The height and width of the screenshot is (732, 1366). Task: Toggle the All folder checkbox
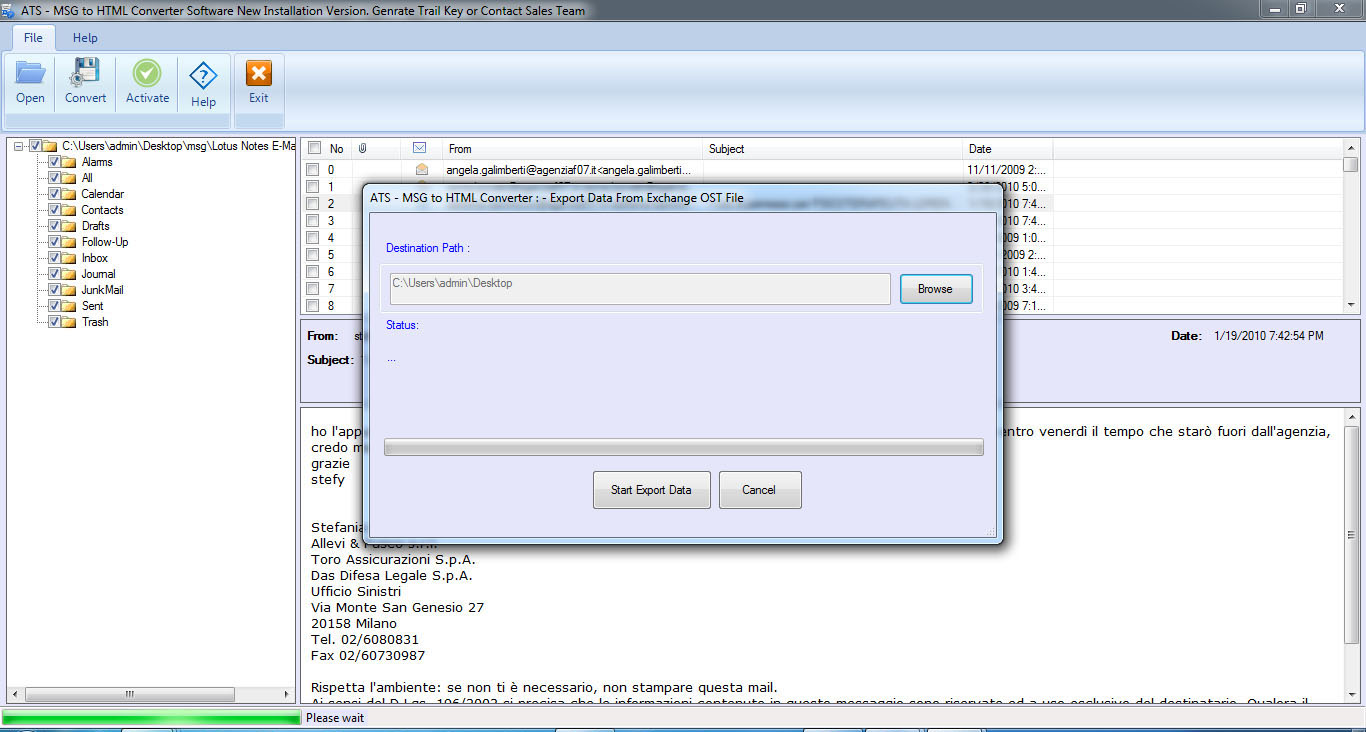[x=54, y=178]
